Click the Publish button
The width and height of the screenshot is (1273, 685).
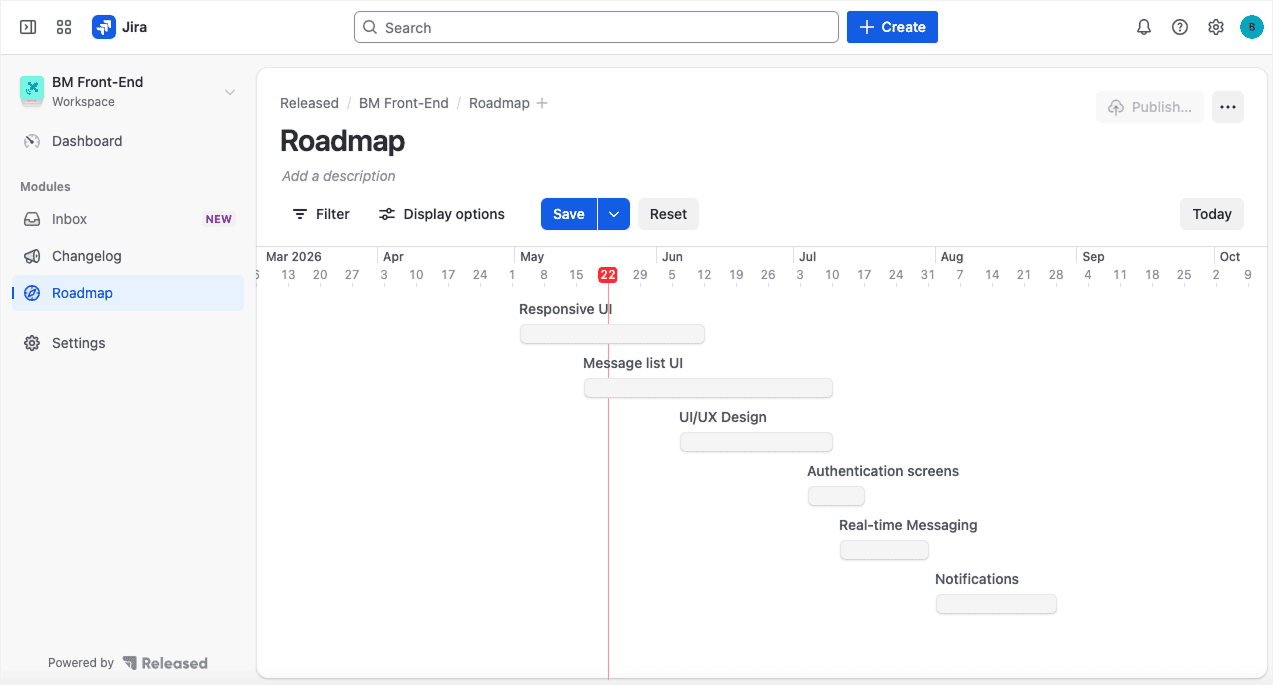click(x=1150, y=107)
